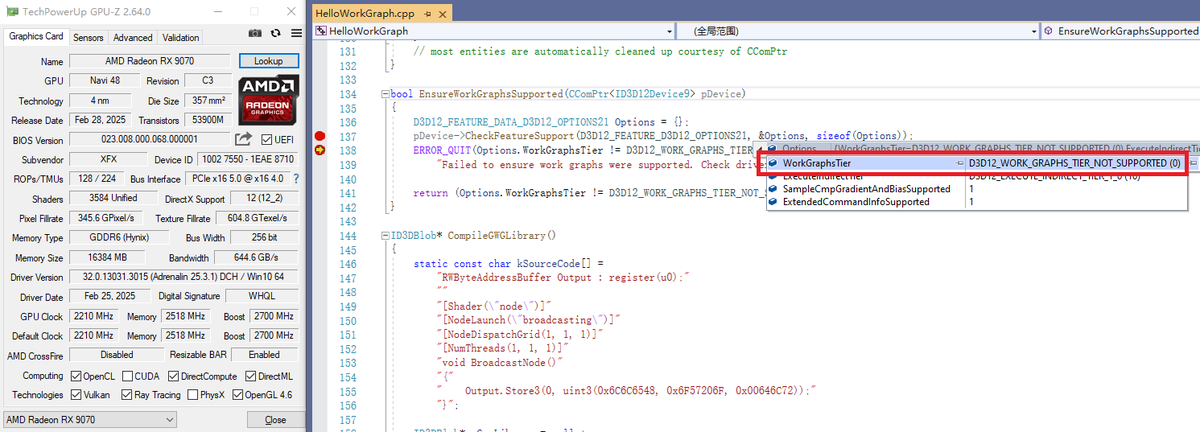1200x432 pixels.
Task: Click the GPU-Z title bar app icon
Action: coord(10,11)
